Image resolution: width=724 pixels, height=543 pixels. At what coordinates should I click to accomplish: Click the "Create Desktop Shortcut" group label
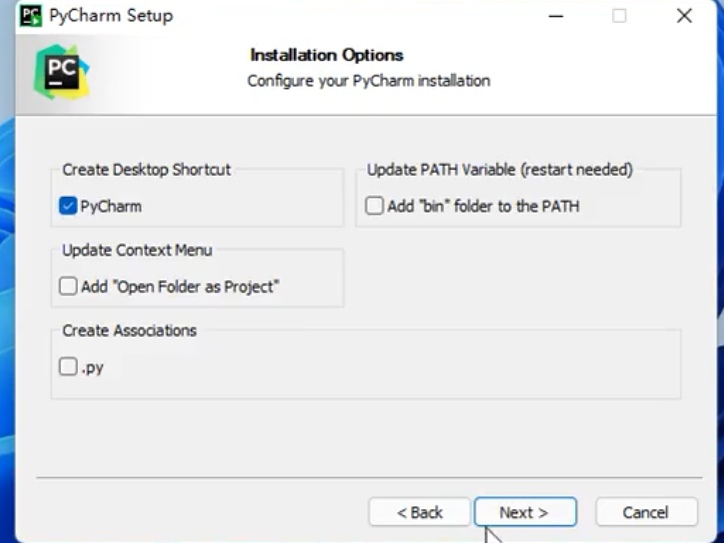pyautogui.click(x=146, y=170)
